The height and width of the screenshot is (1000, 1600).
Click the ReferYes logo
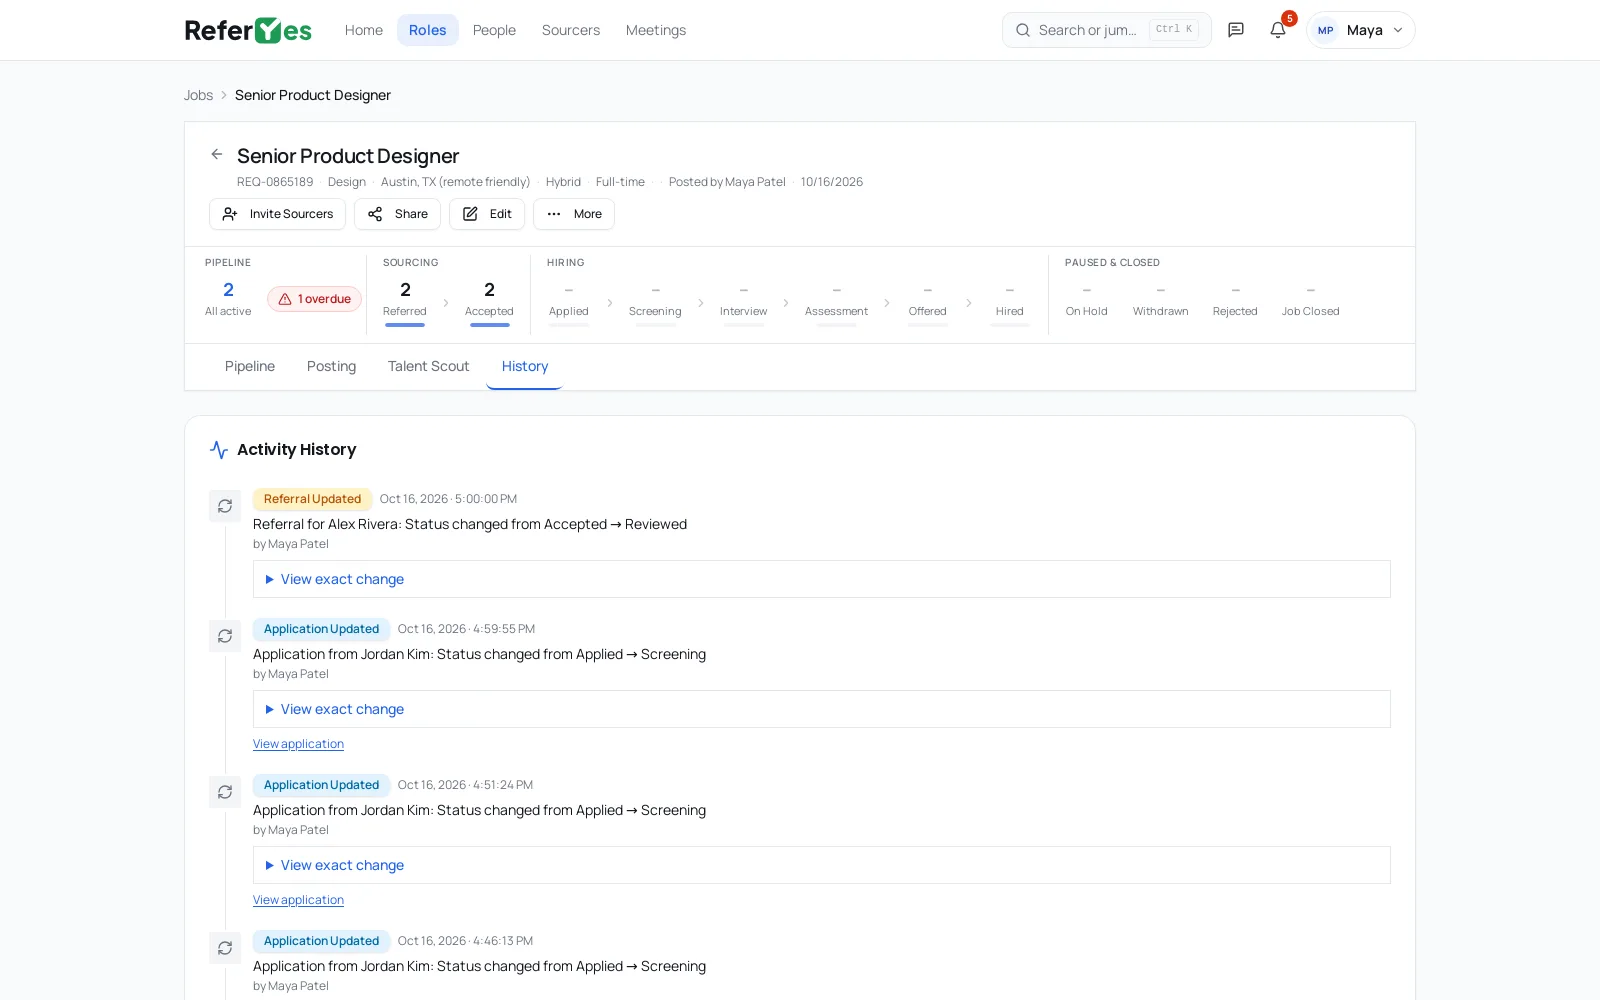tap(248, 30)
